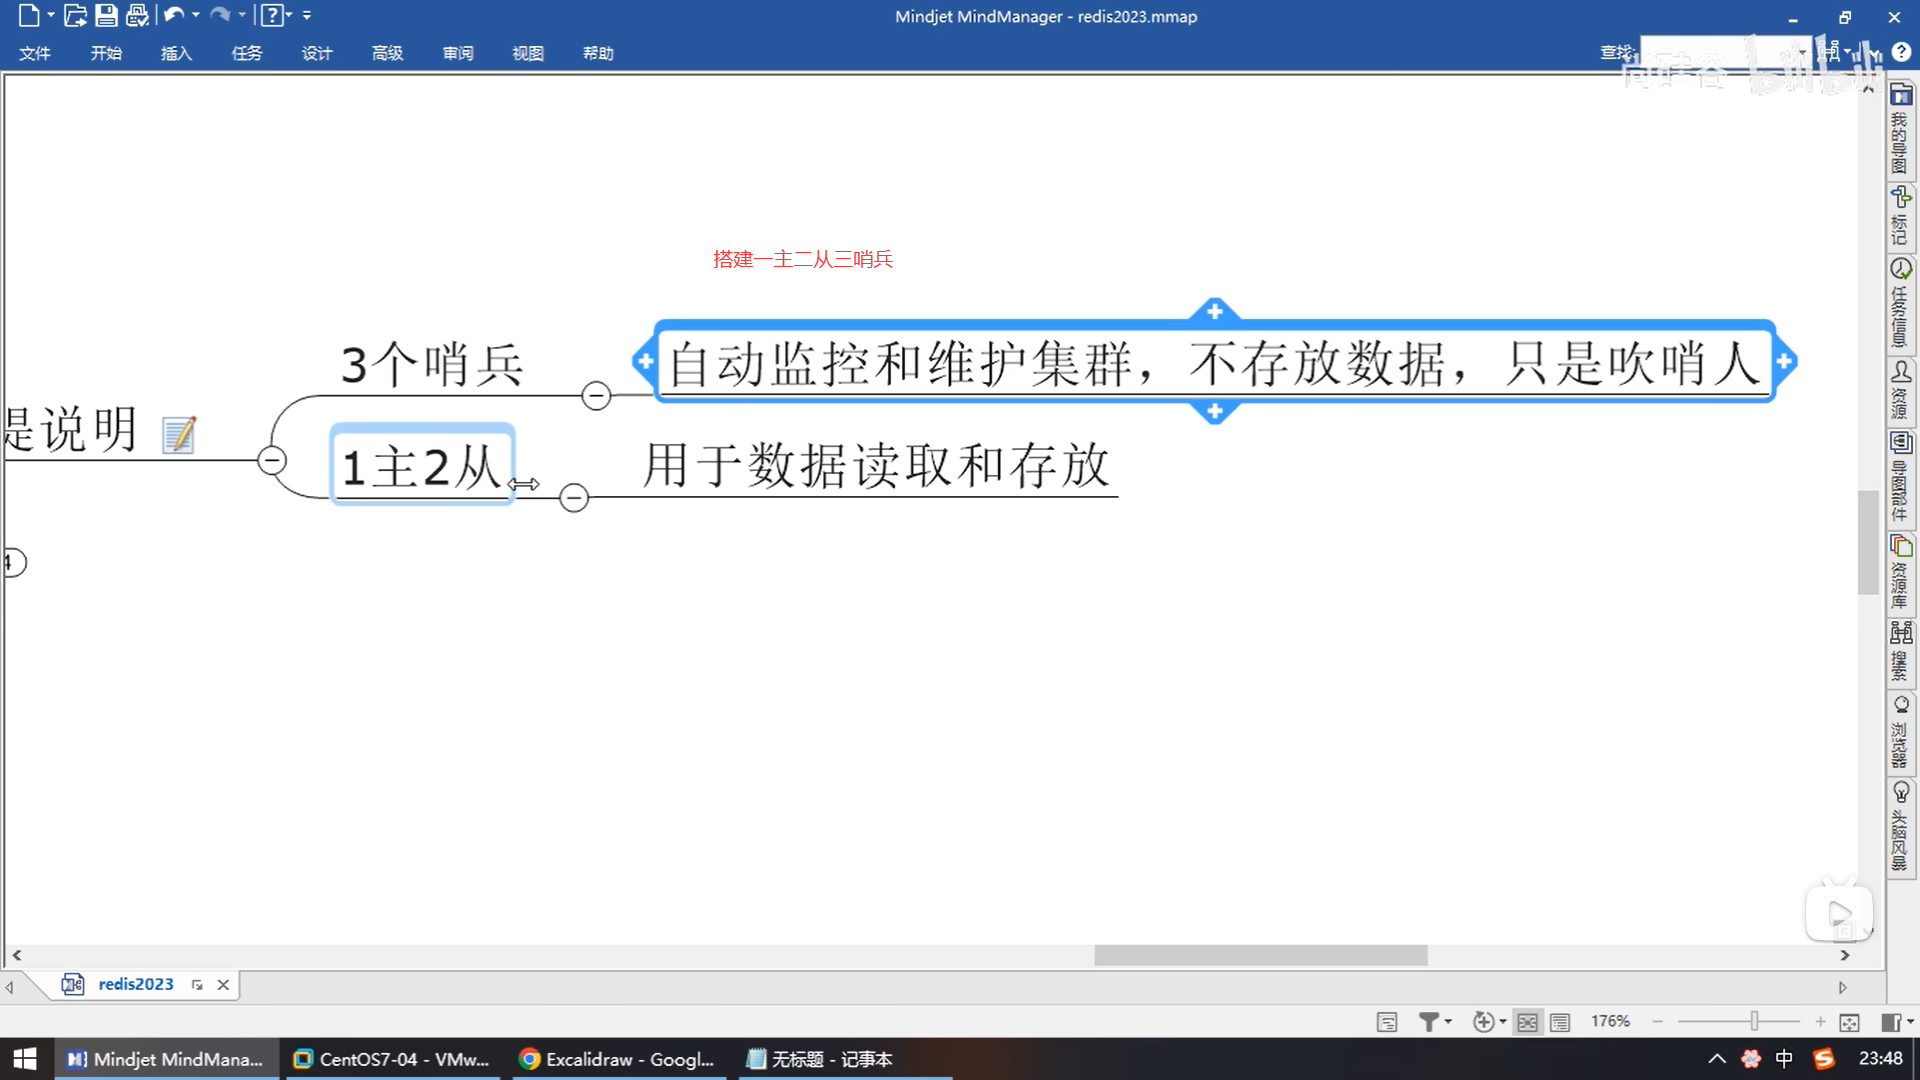Click the filter funnel icon in status bar

(1428, 1021)
